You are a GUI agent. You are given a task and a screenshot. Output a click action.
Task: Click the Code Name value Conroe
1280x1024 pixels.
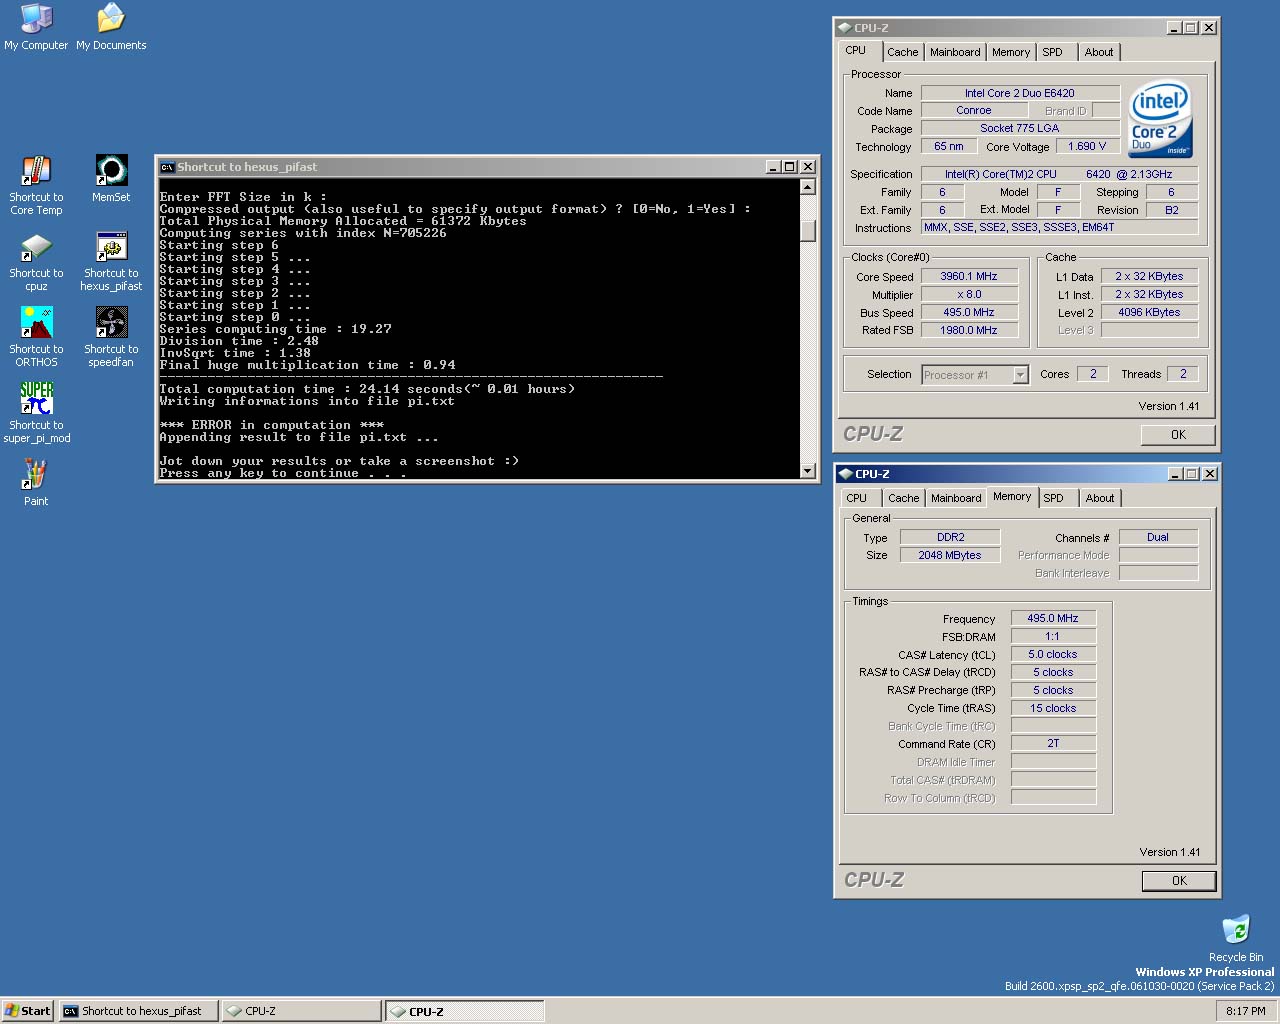click(x=973, y=111)
